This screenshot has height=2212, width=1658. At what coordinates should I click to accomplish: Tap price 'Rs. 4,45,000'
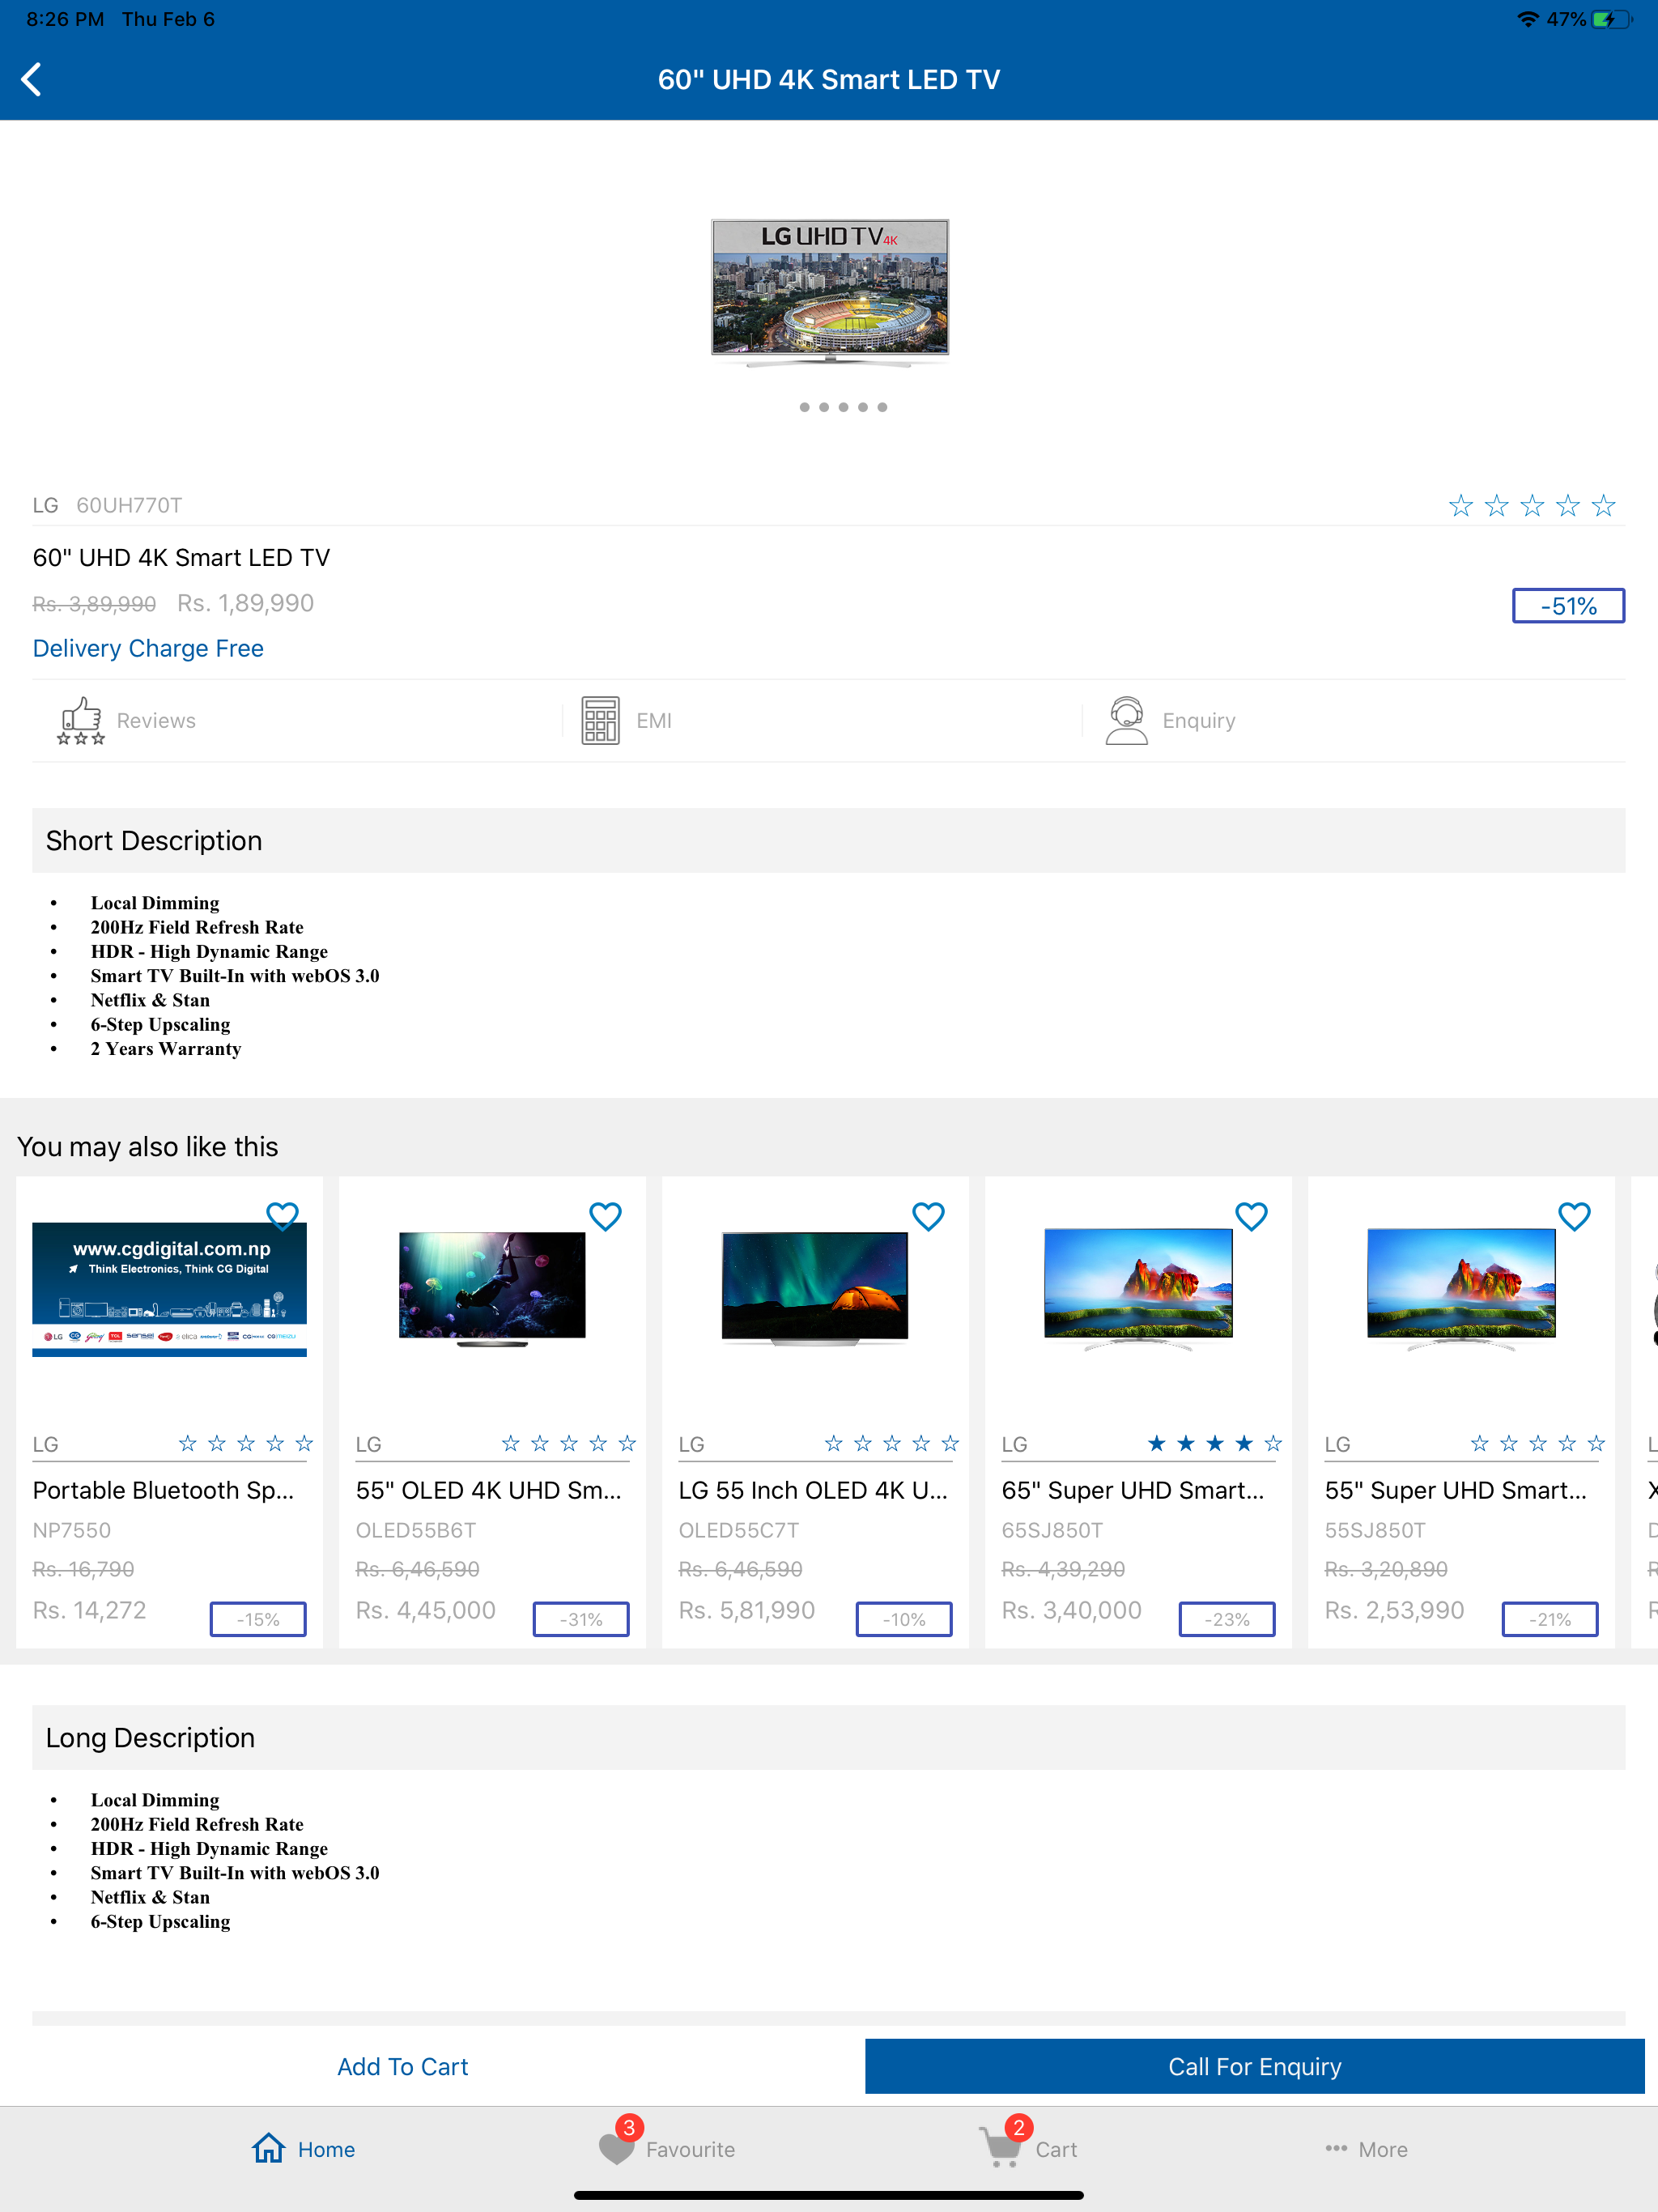click(426, 1610)
